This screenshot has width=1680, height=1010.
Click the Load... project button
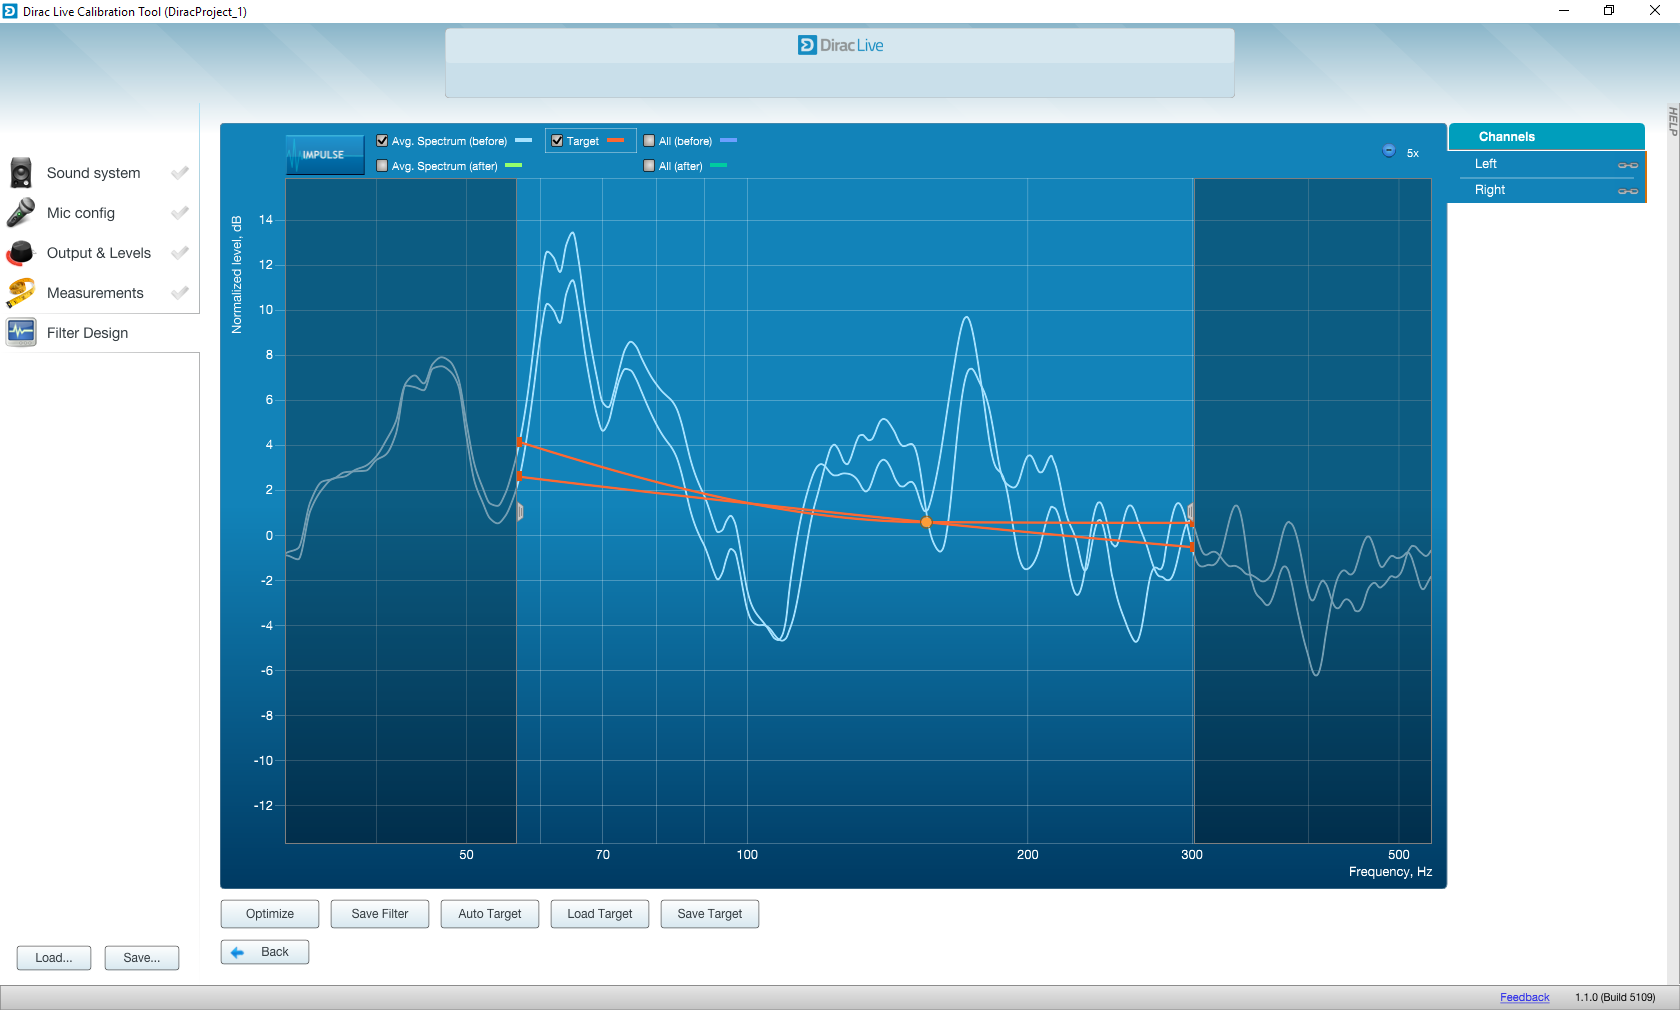[x=54, y=958]
